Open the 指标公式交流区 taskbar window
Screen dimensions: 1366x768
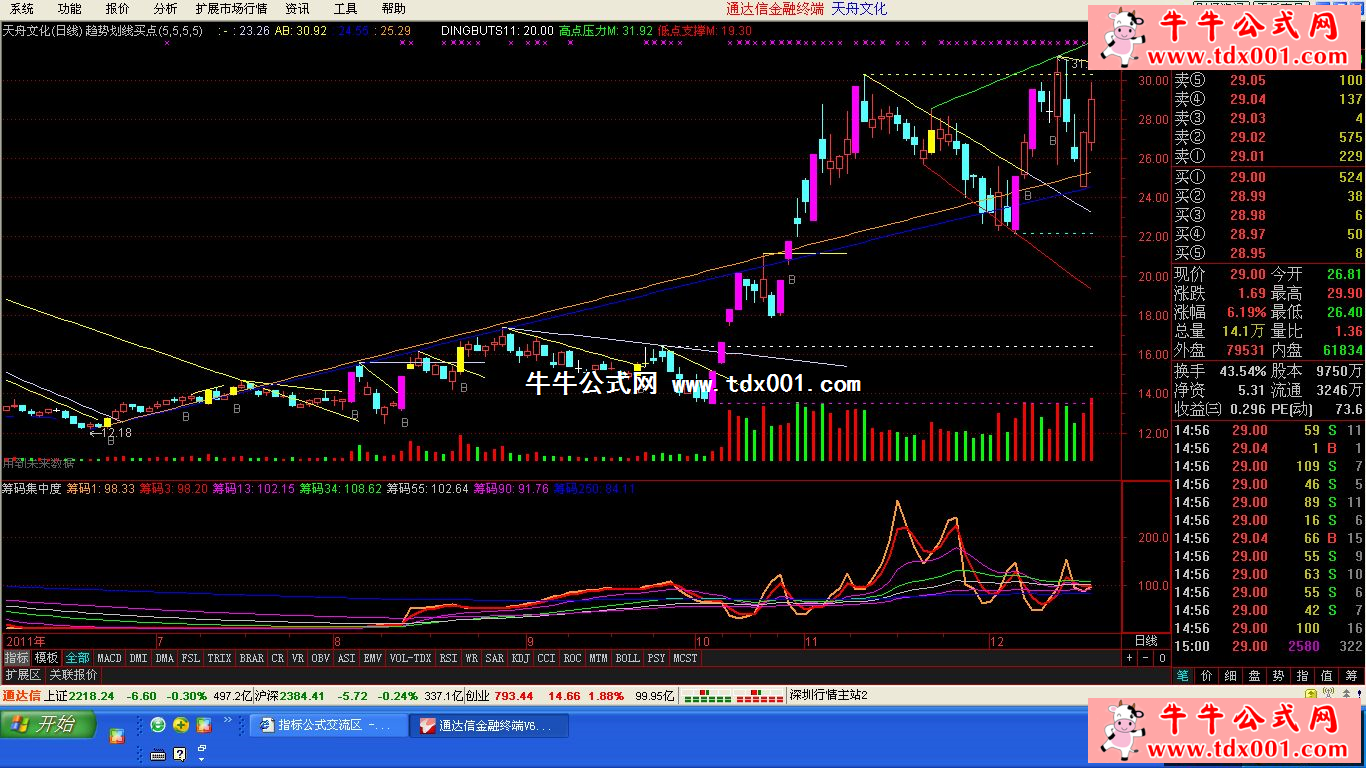click(x=328, y=725)
